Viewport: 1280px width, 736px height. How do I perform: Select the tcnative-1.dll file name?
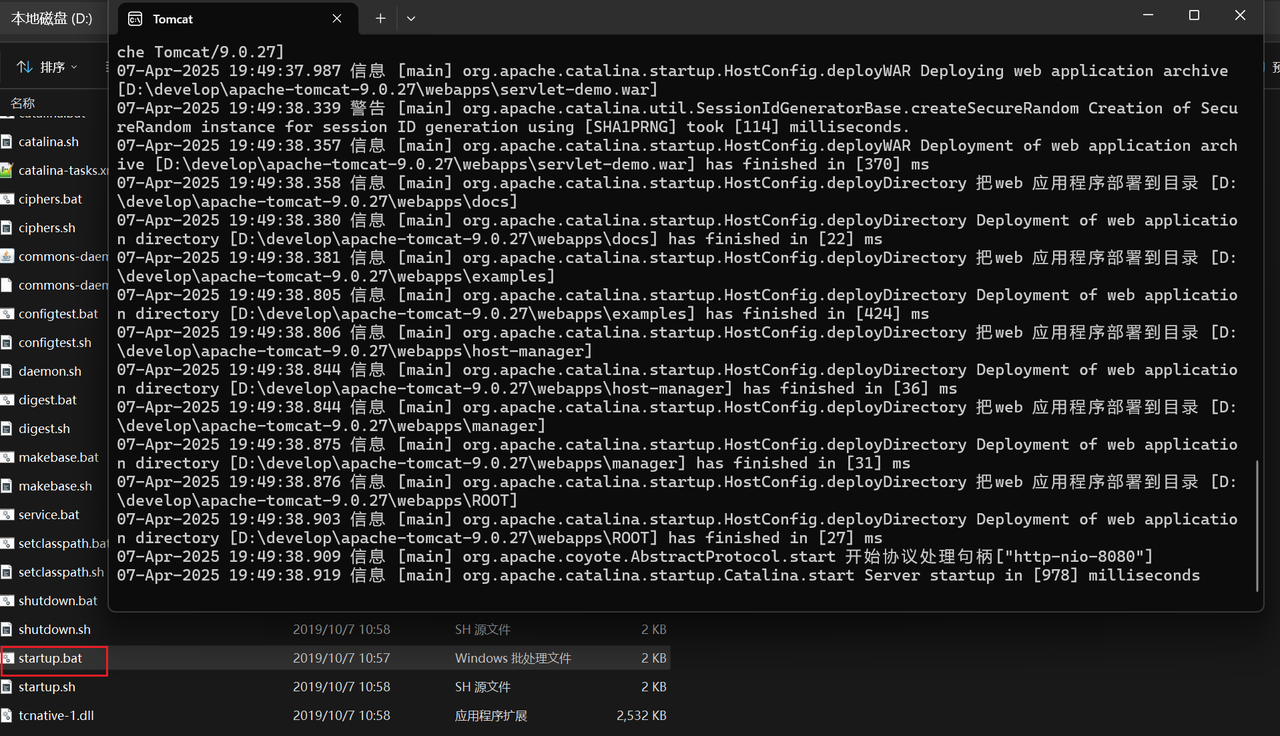pyautogui.click(x=56, y=716)
